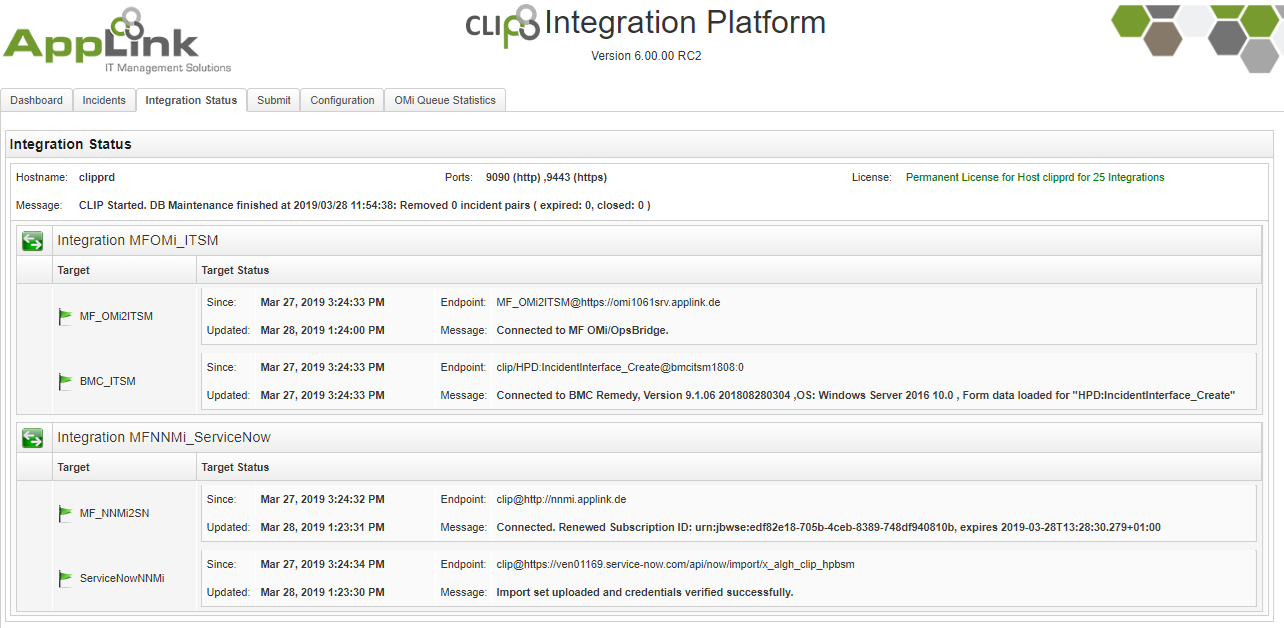Click the ven01169.service-now.com endpoint text
The image size is (1284, 628).
pyautogui.click(x=675, y=564)
